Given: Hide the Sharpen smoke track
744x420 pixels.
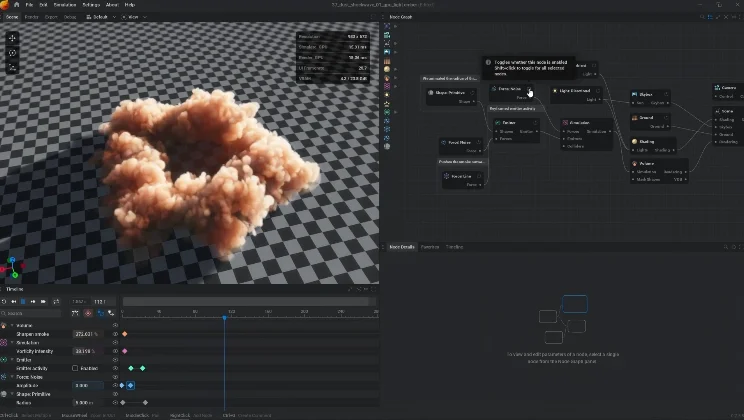Looking at the screenshot, I should (x=115, y=334).
